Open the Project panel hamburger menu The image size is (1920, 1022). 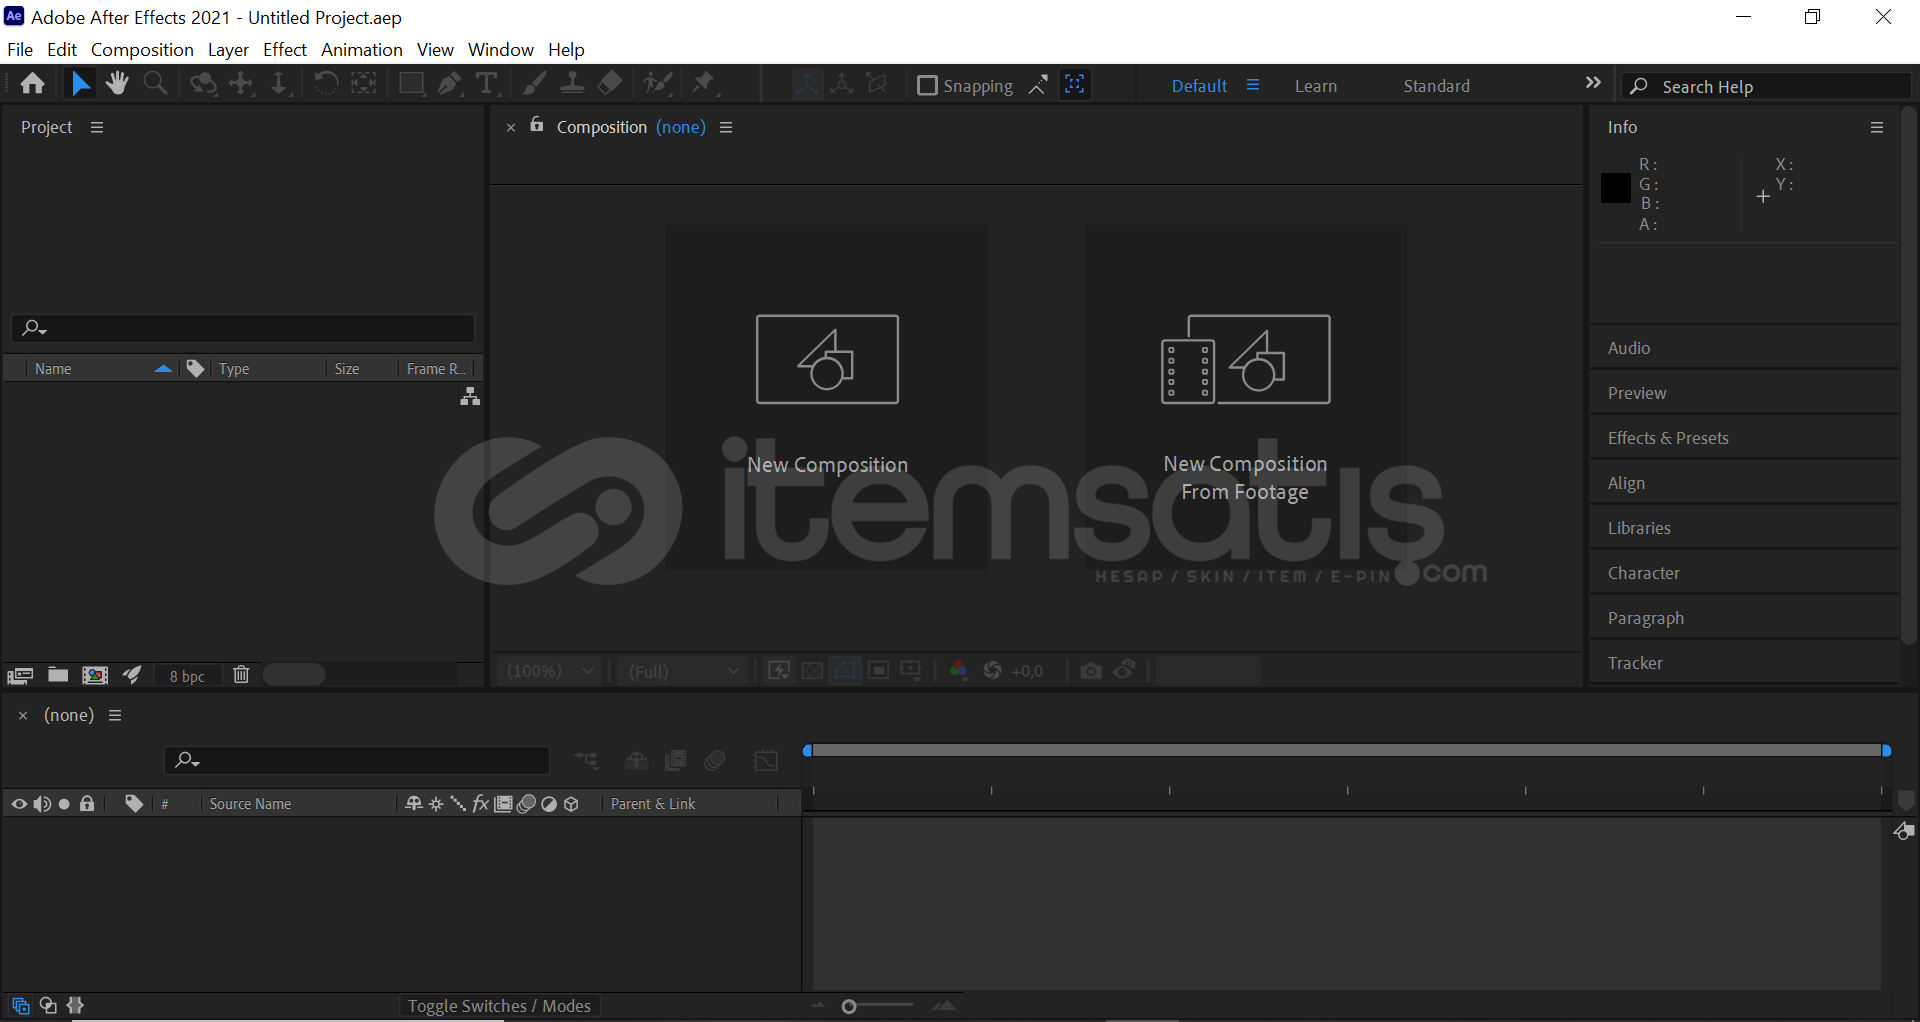point(97,127)
